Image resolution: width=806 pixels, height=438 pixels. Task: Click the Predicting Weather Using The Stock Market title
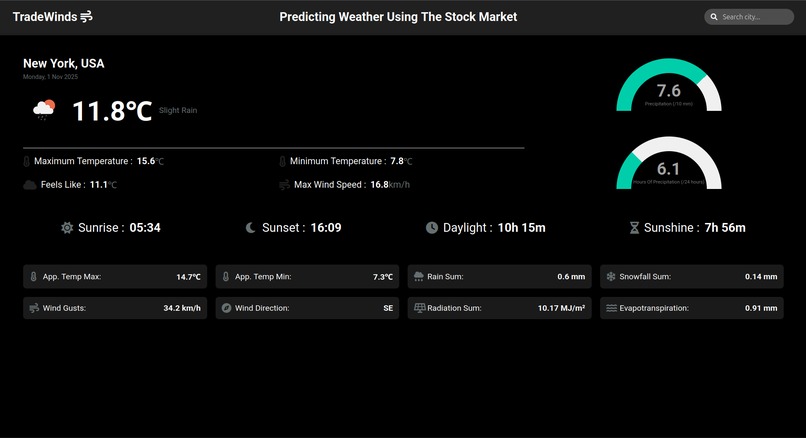point(398,17)
